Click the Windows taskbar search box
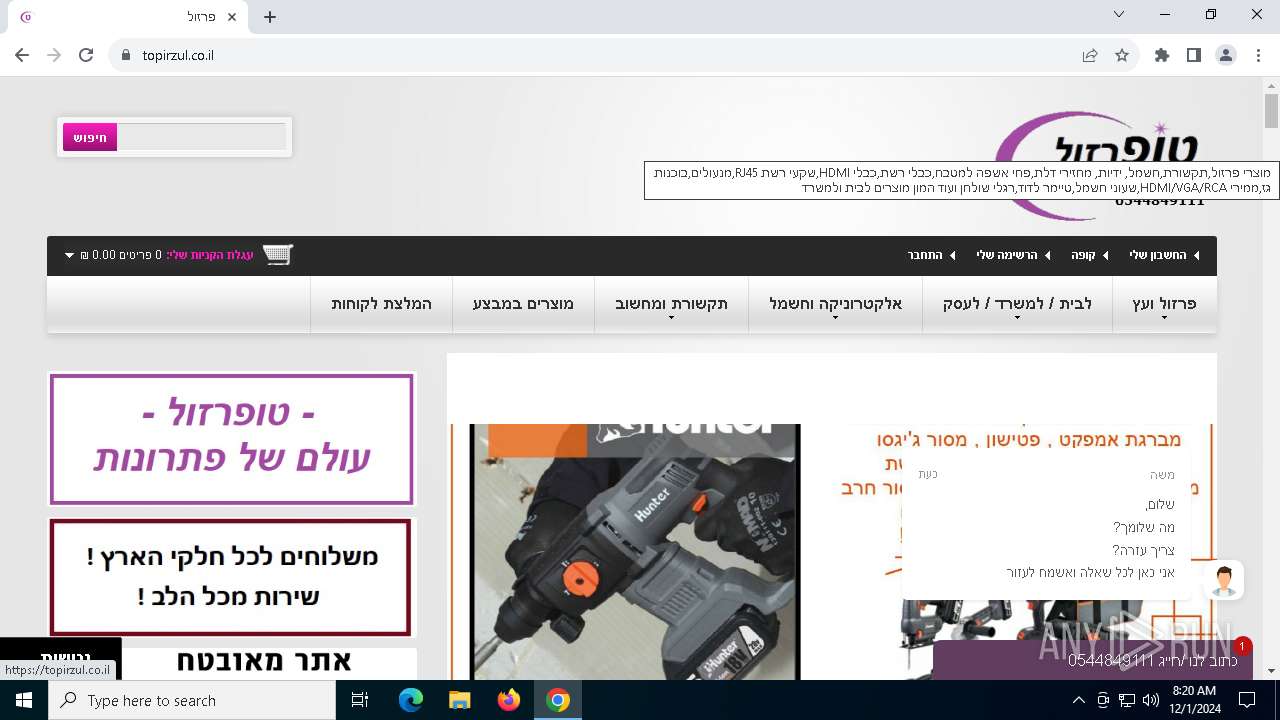This screenshot has height=720, width=1280. [x=192, y=700]
